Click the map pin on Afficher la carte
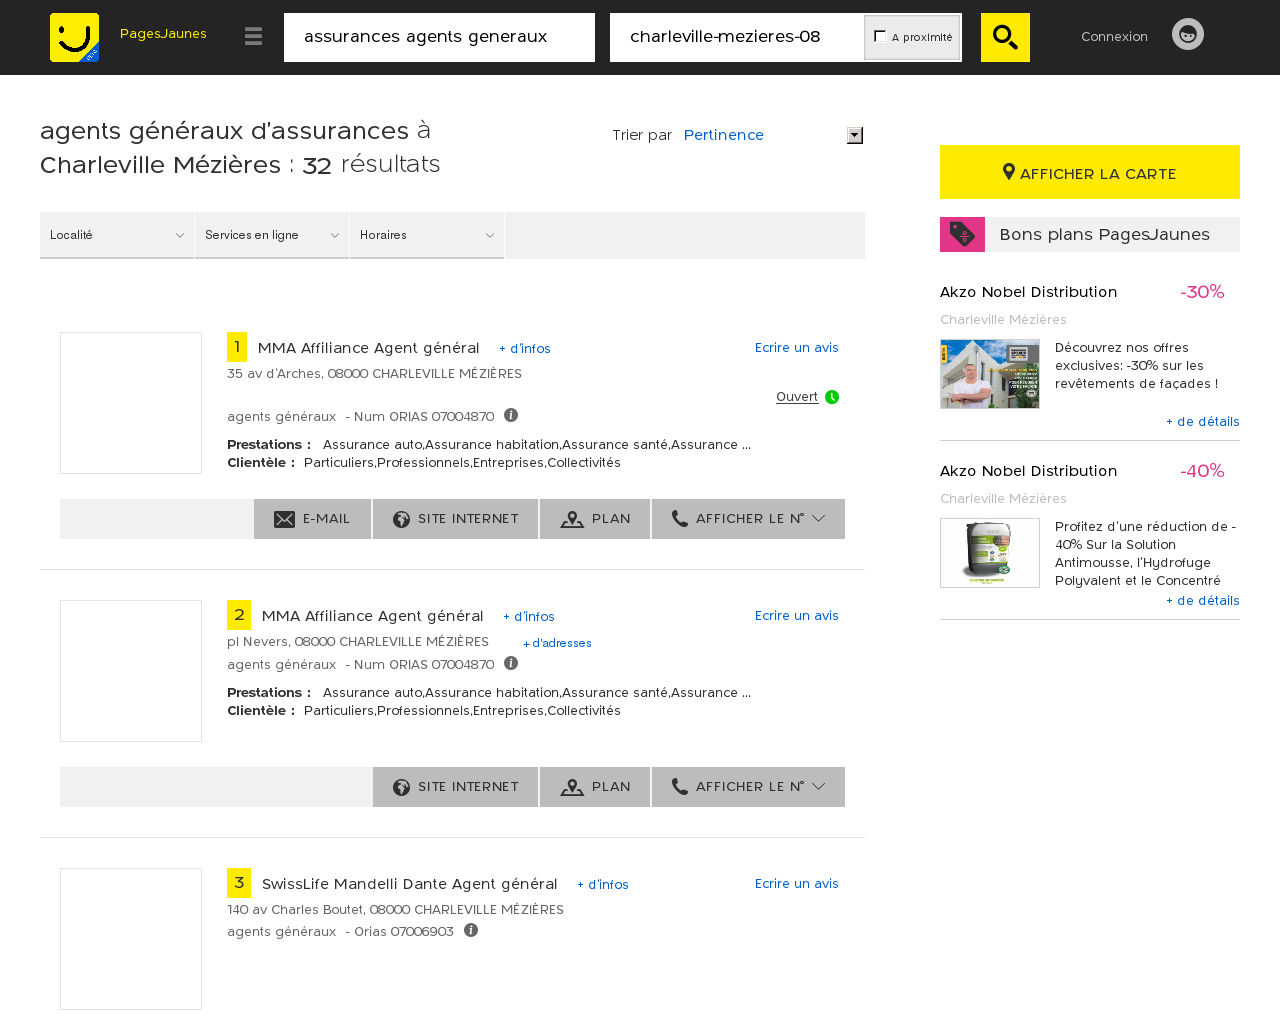This screenshot has width=1280, height=1024. tap(1009, 173)
